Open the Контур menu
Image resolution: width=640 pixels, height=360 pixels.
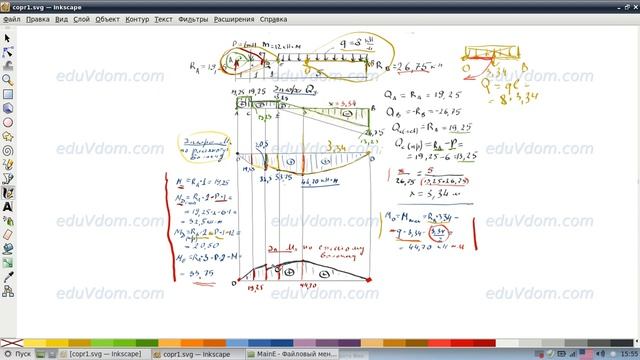137,19
